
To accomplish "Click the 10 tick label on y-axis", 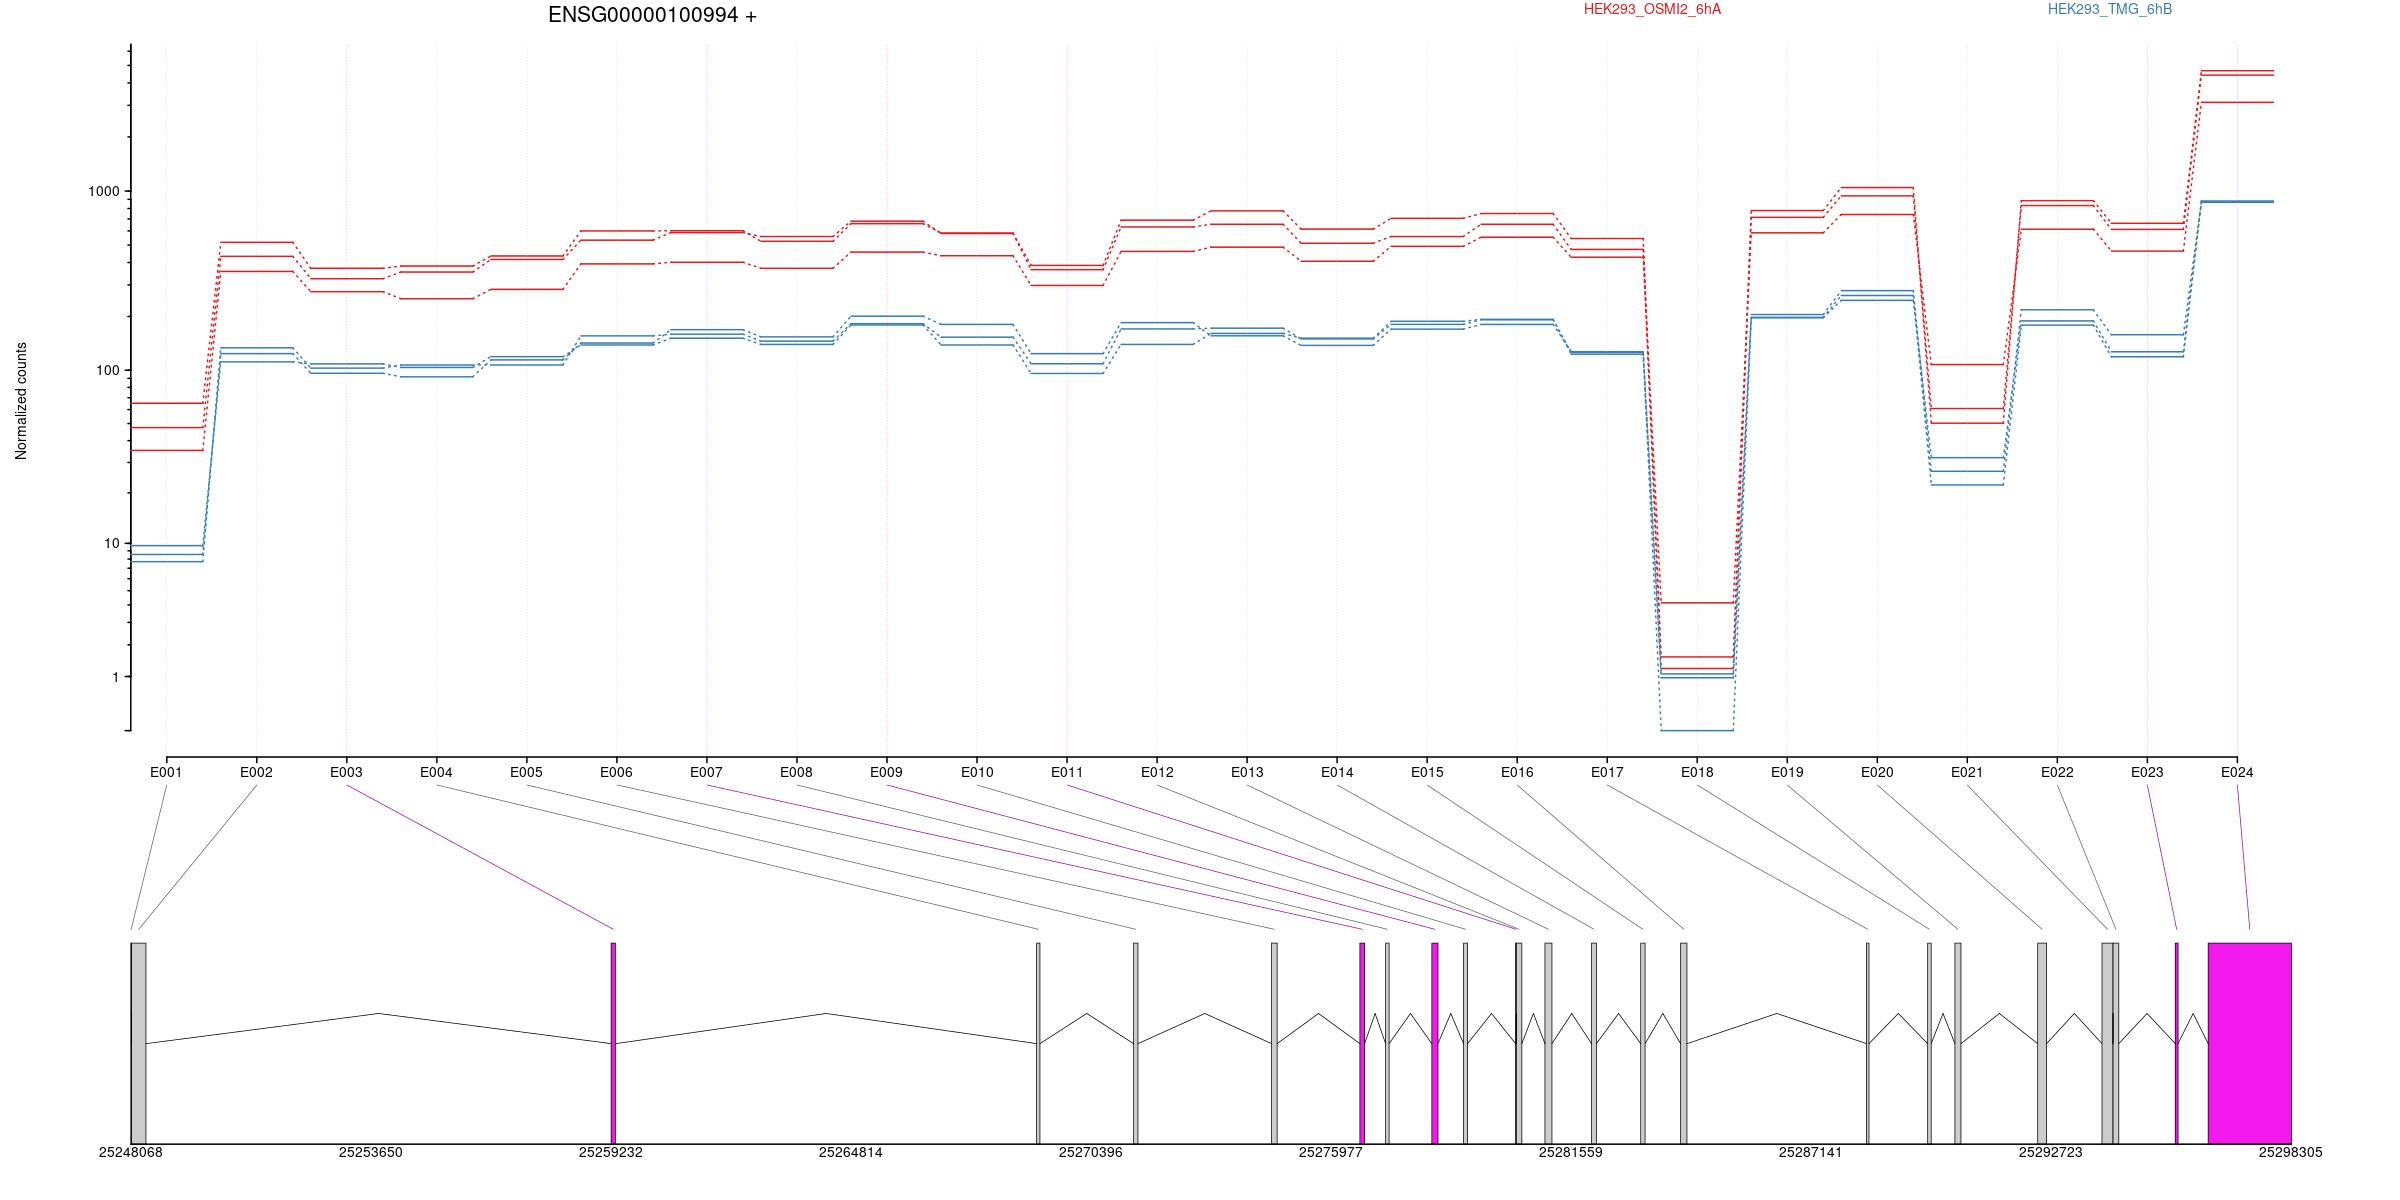I will click(x=111, y=544).
